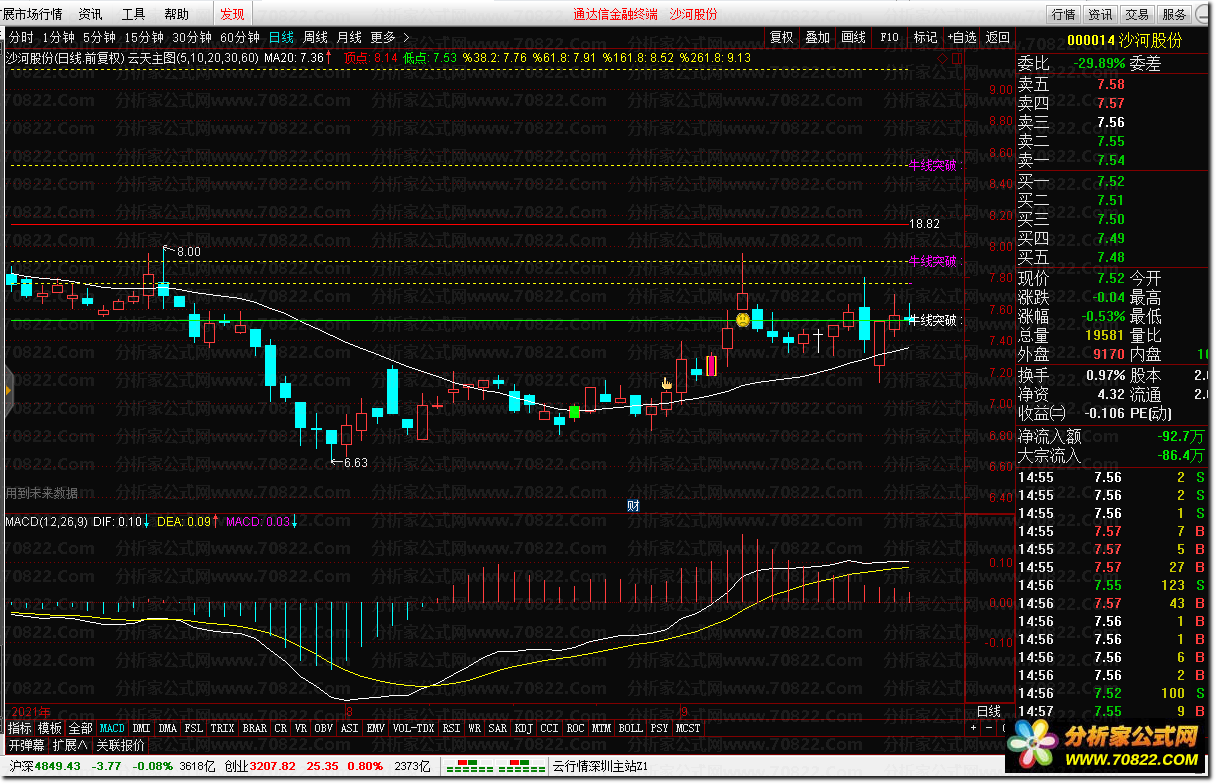
Task: Select the DMA indicator tab
Action: point(168,728)
